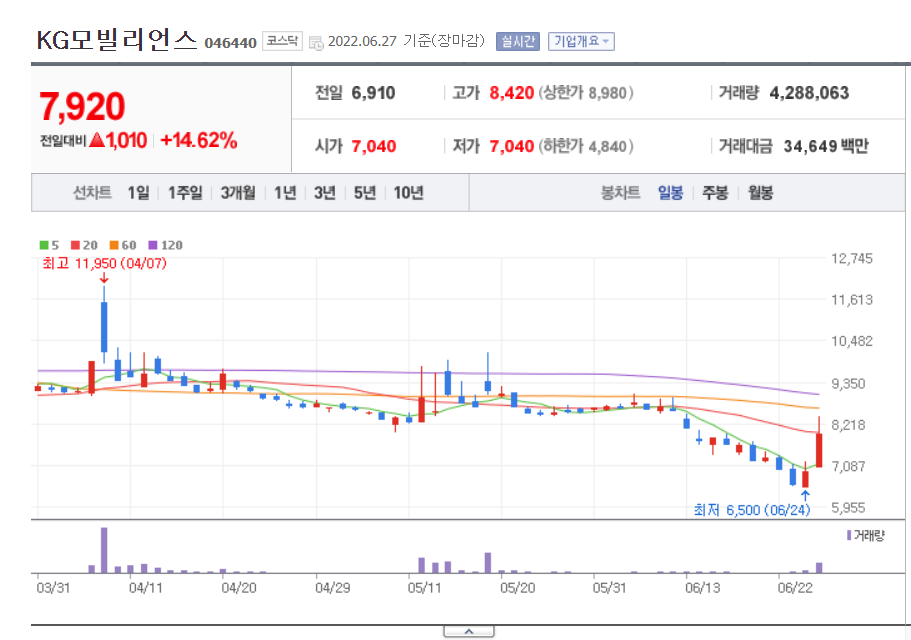This screenshot has width=911, height=640.
Task: Open the 기업개요 dropdown
Action: point(581,41)
